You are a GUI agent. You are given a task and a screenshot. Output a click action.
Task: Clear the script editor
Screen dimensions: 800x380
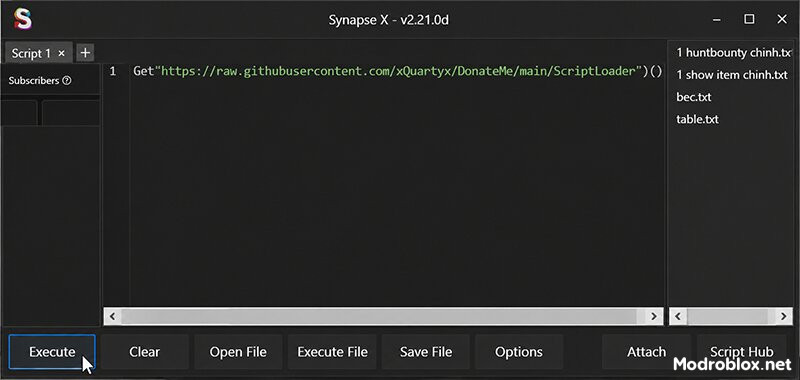pos(144,352)
